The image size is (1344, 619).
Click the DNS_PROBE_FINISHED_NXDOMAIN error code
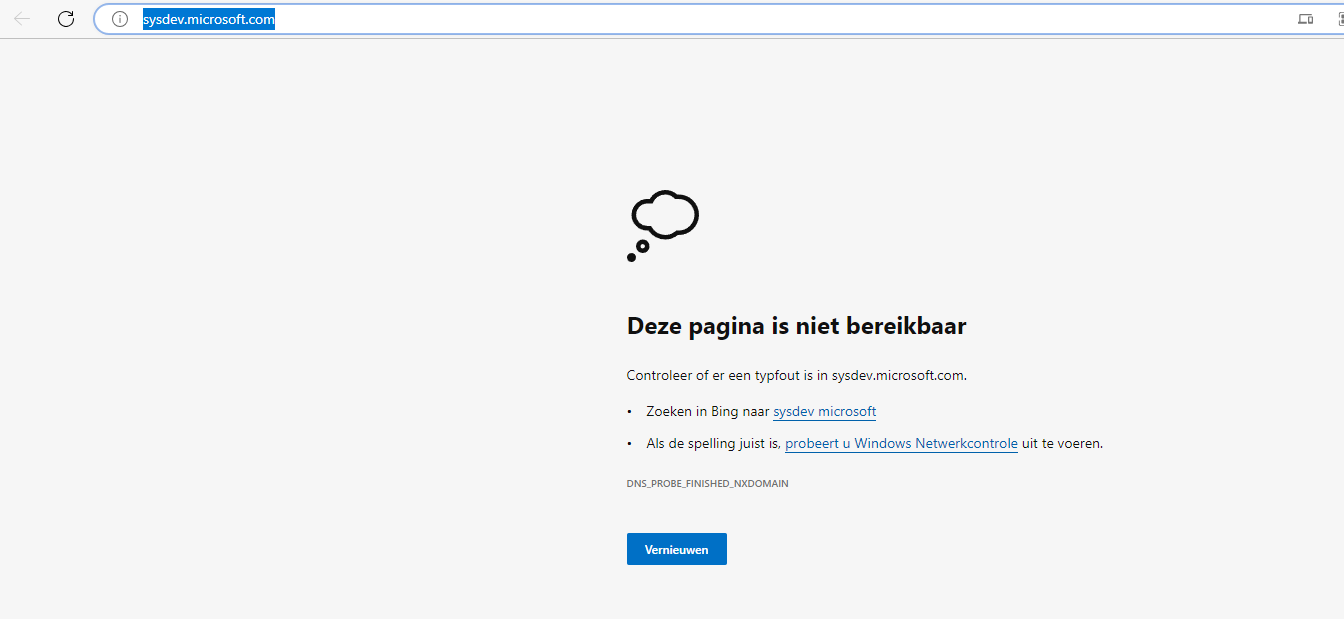click(x=708, y=484)
